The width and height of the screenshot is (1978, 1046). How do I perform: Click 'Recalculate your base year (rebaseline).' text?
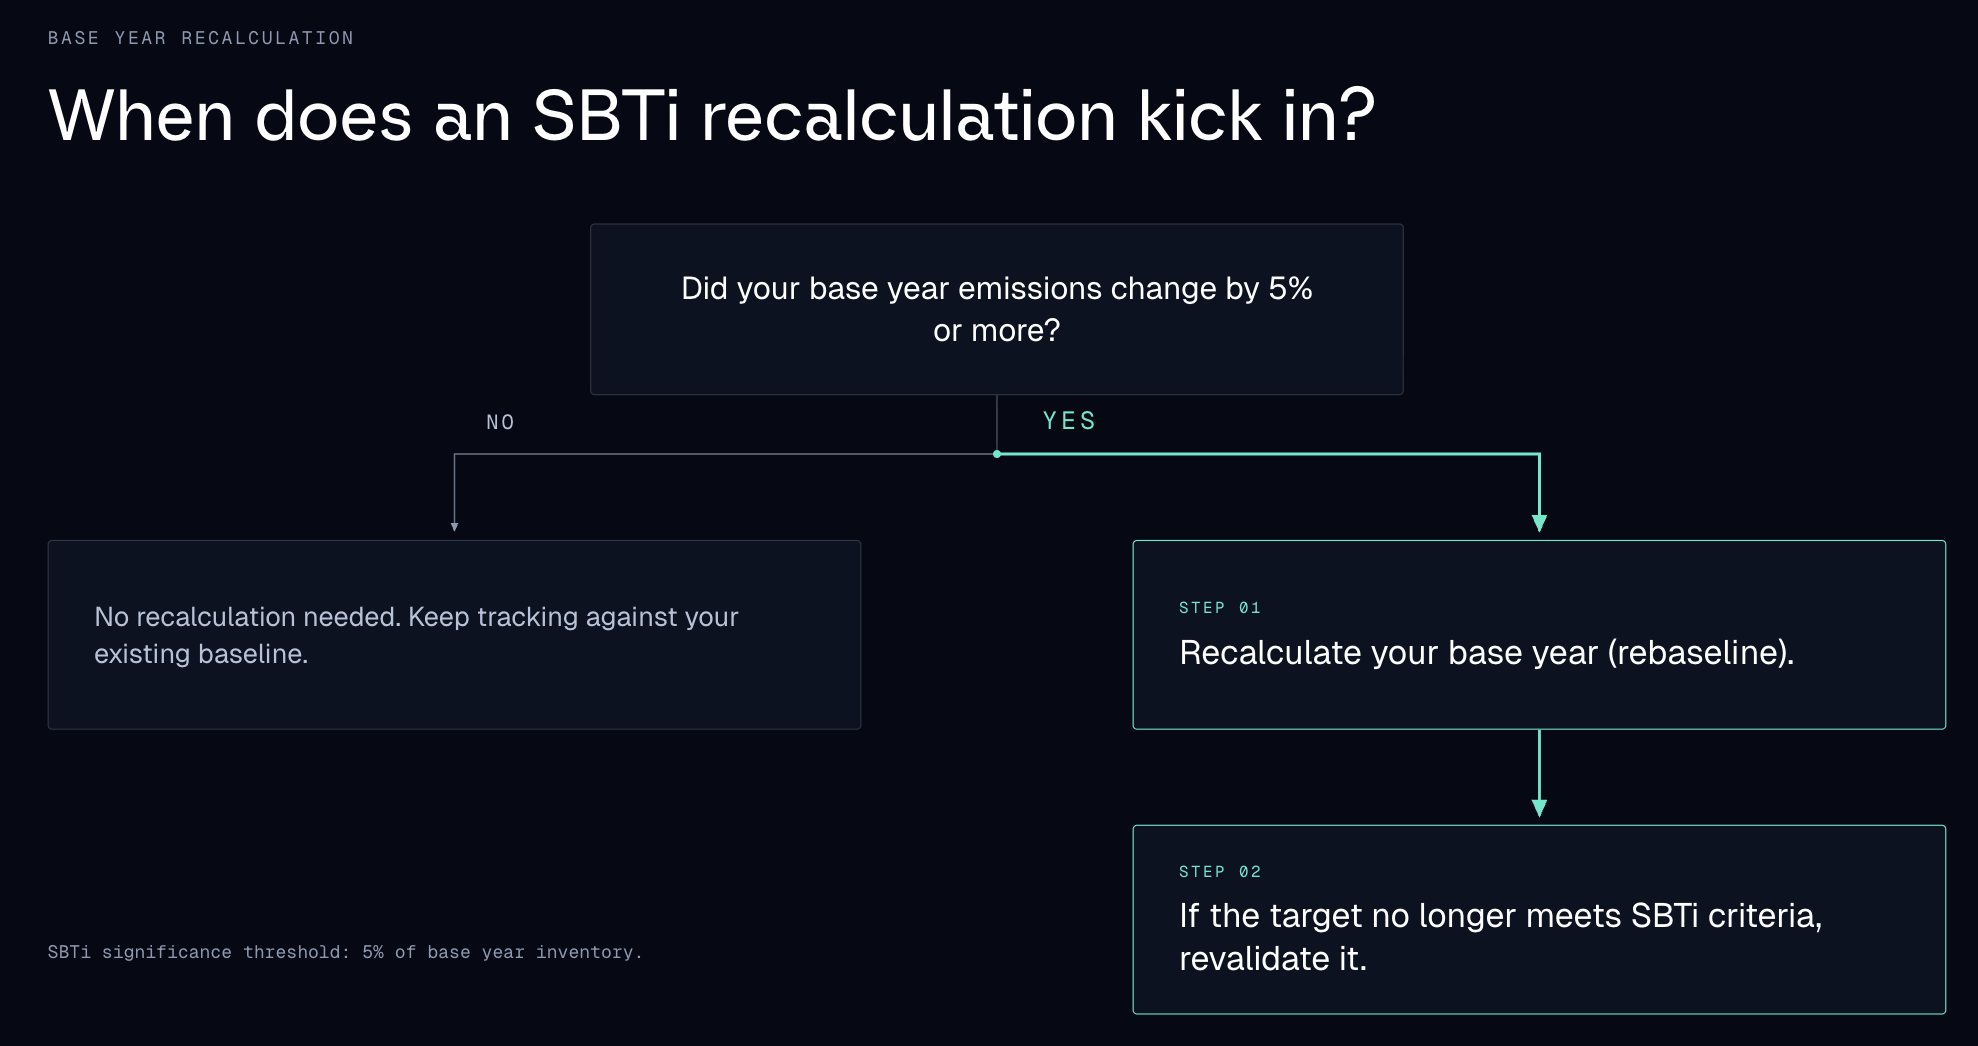pyautogui.click(x=1487, y=652)
